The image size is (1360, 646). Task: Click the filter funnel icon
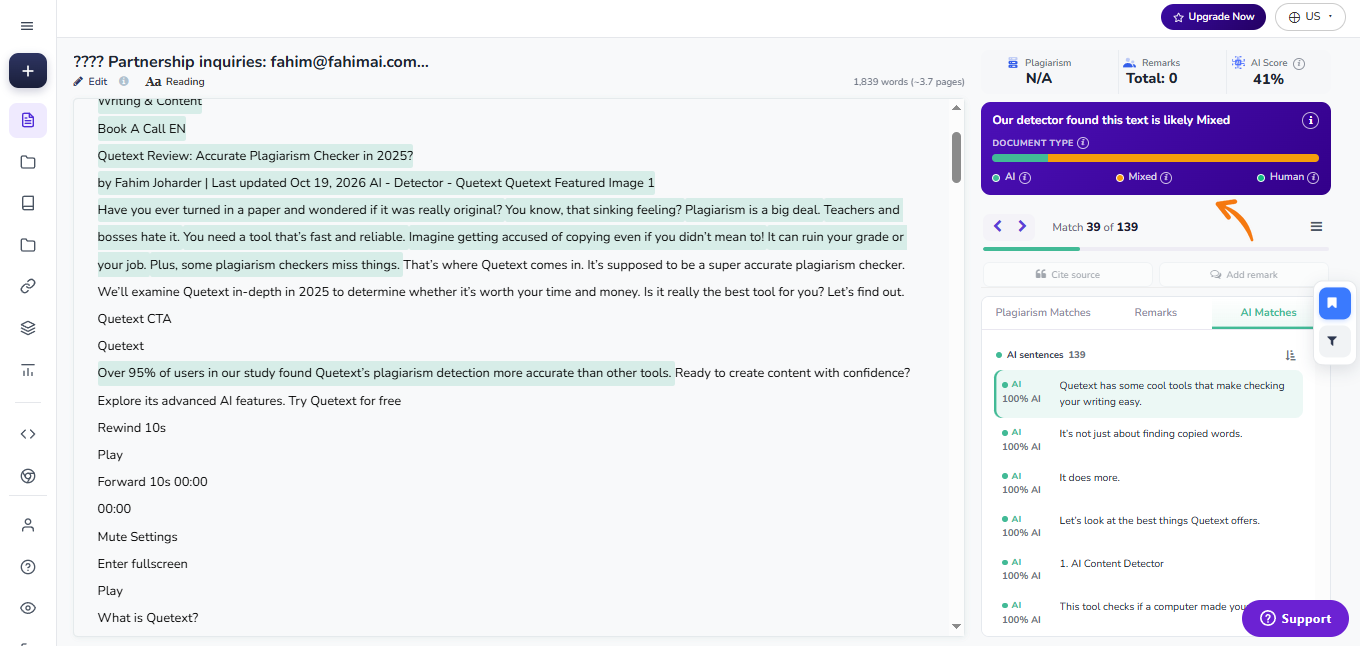(1334, 341)
